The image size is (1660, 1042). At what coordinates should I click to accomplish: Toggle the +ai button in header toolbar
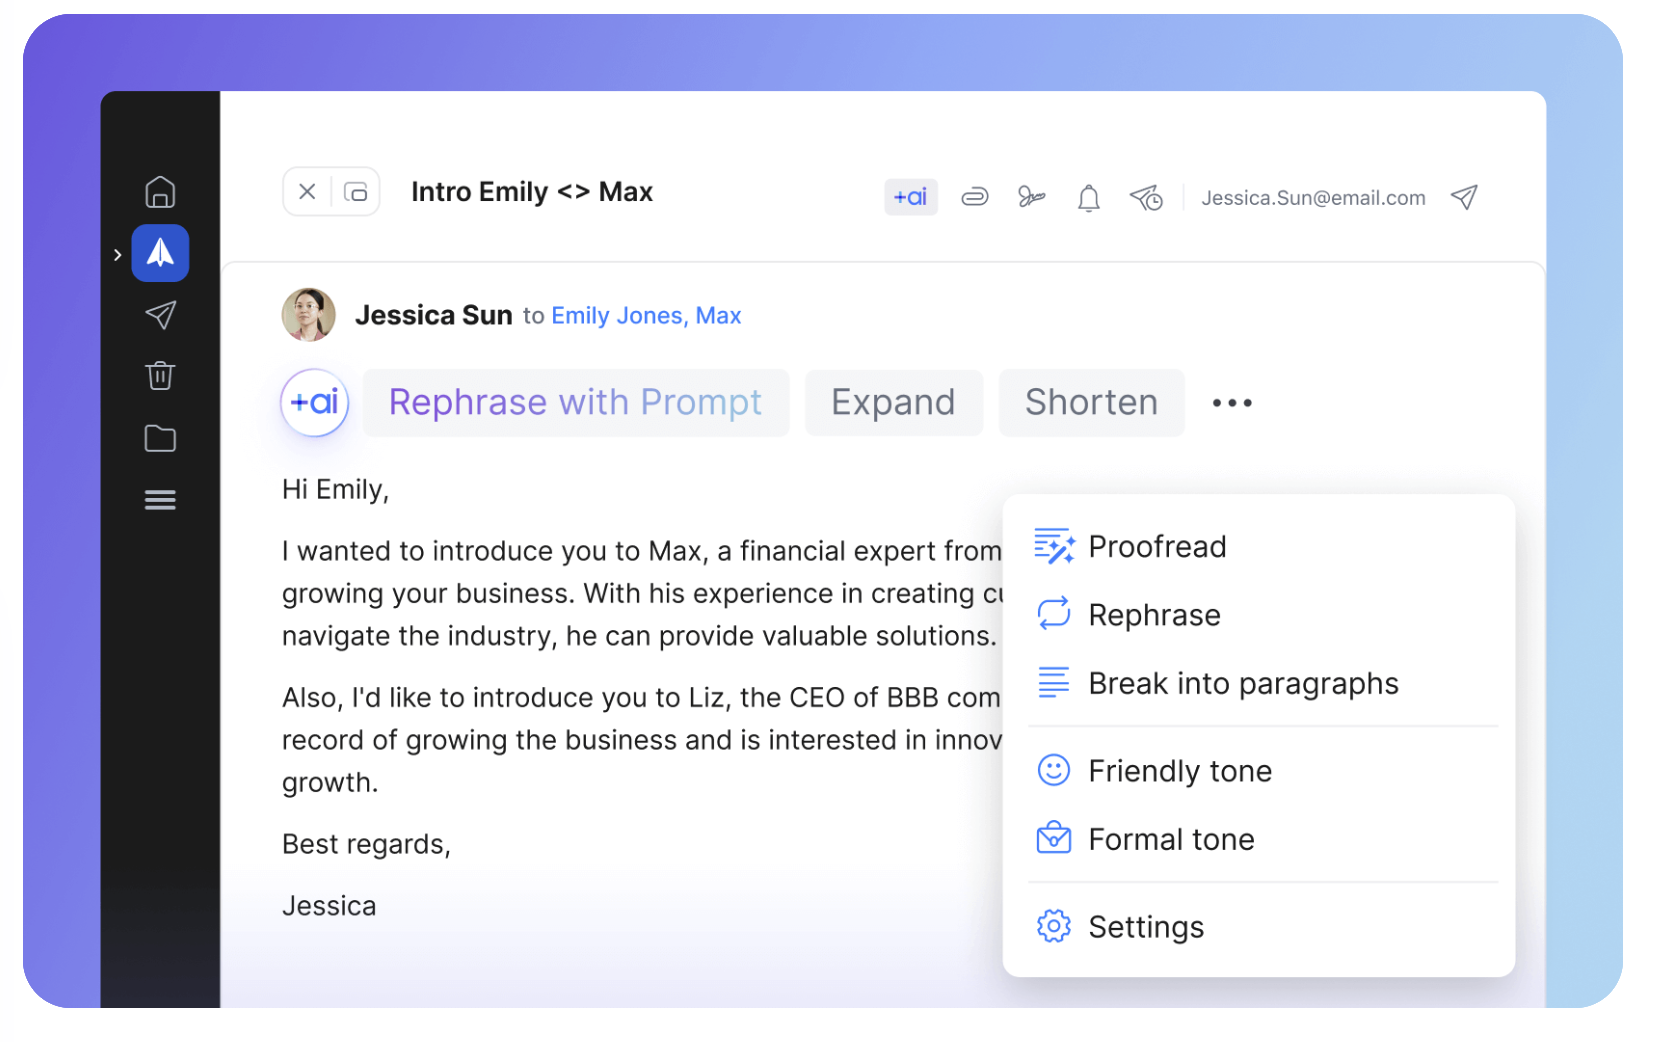tap(910, 197)
